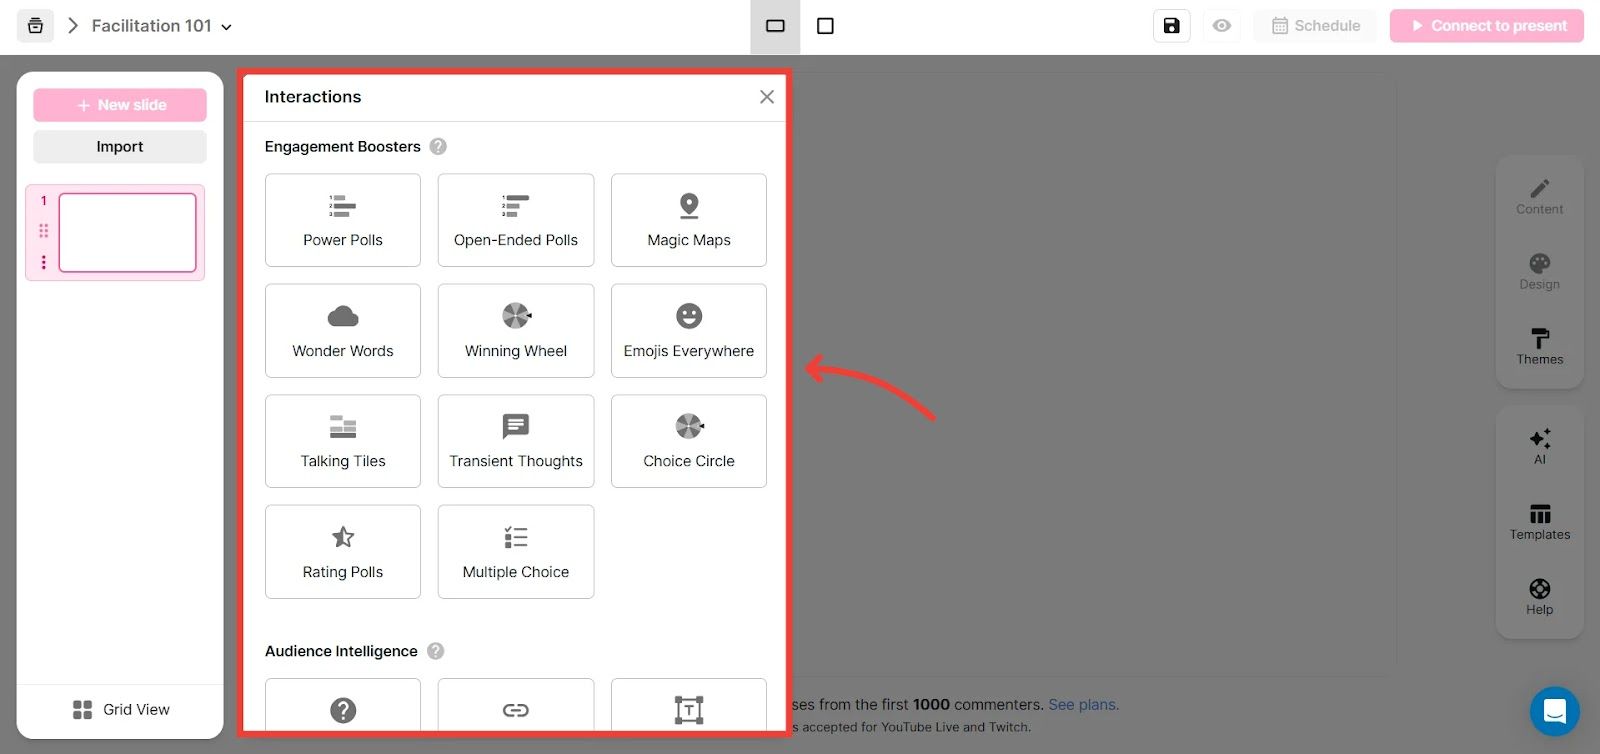This screenshot has width=1600, height=754.
Task: Click the save icon in top bar
Action: [x=1171, y=26]
